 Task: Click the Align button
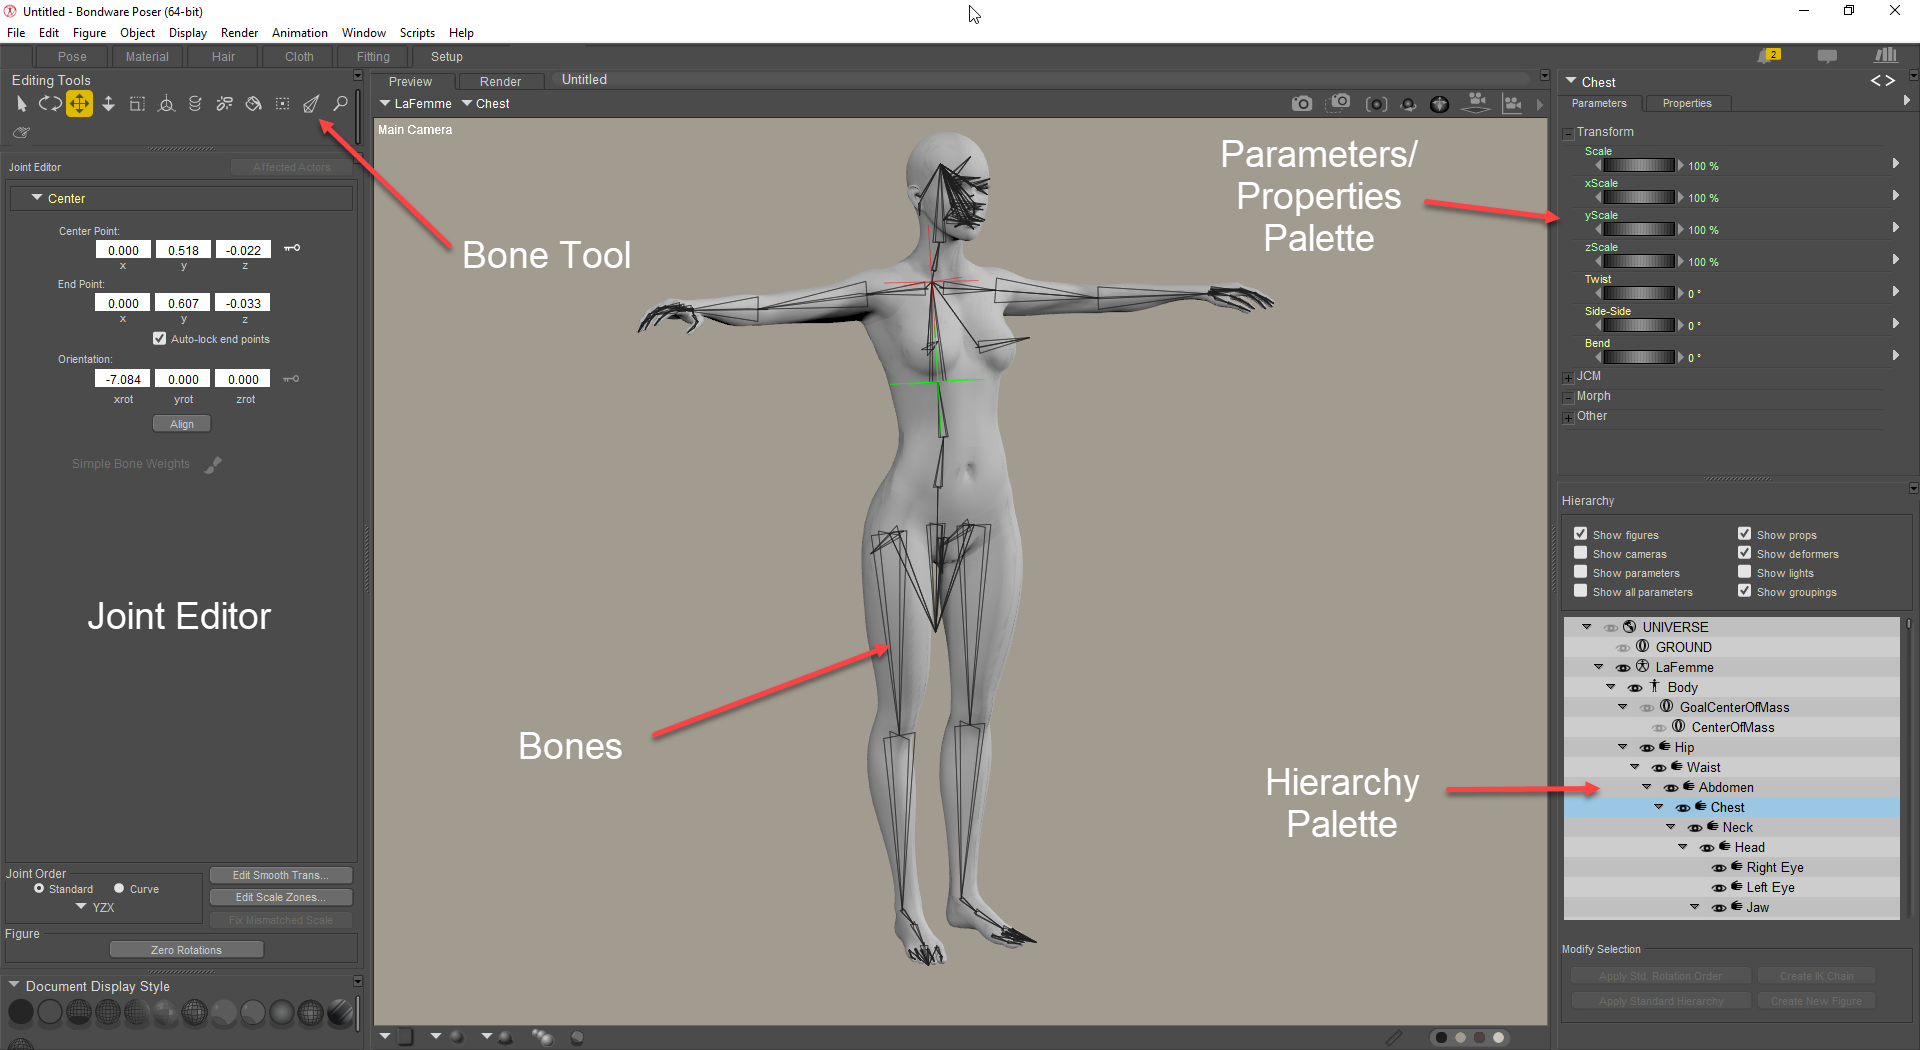pos(182,424)
